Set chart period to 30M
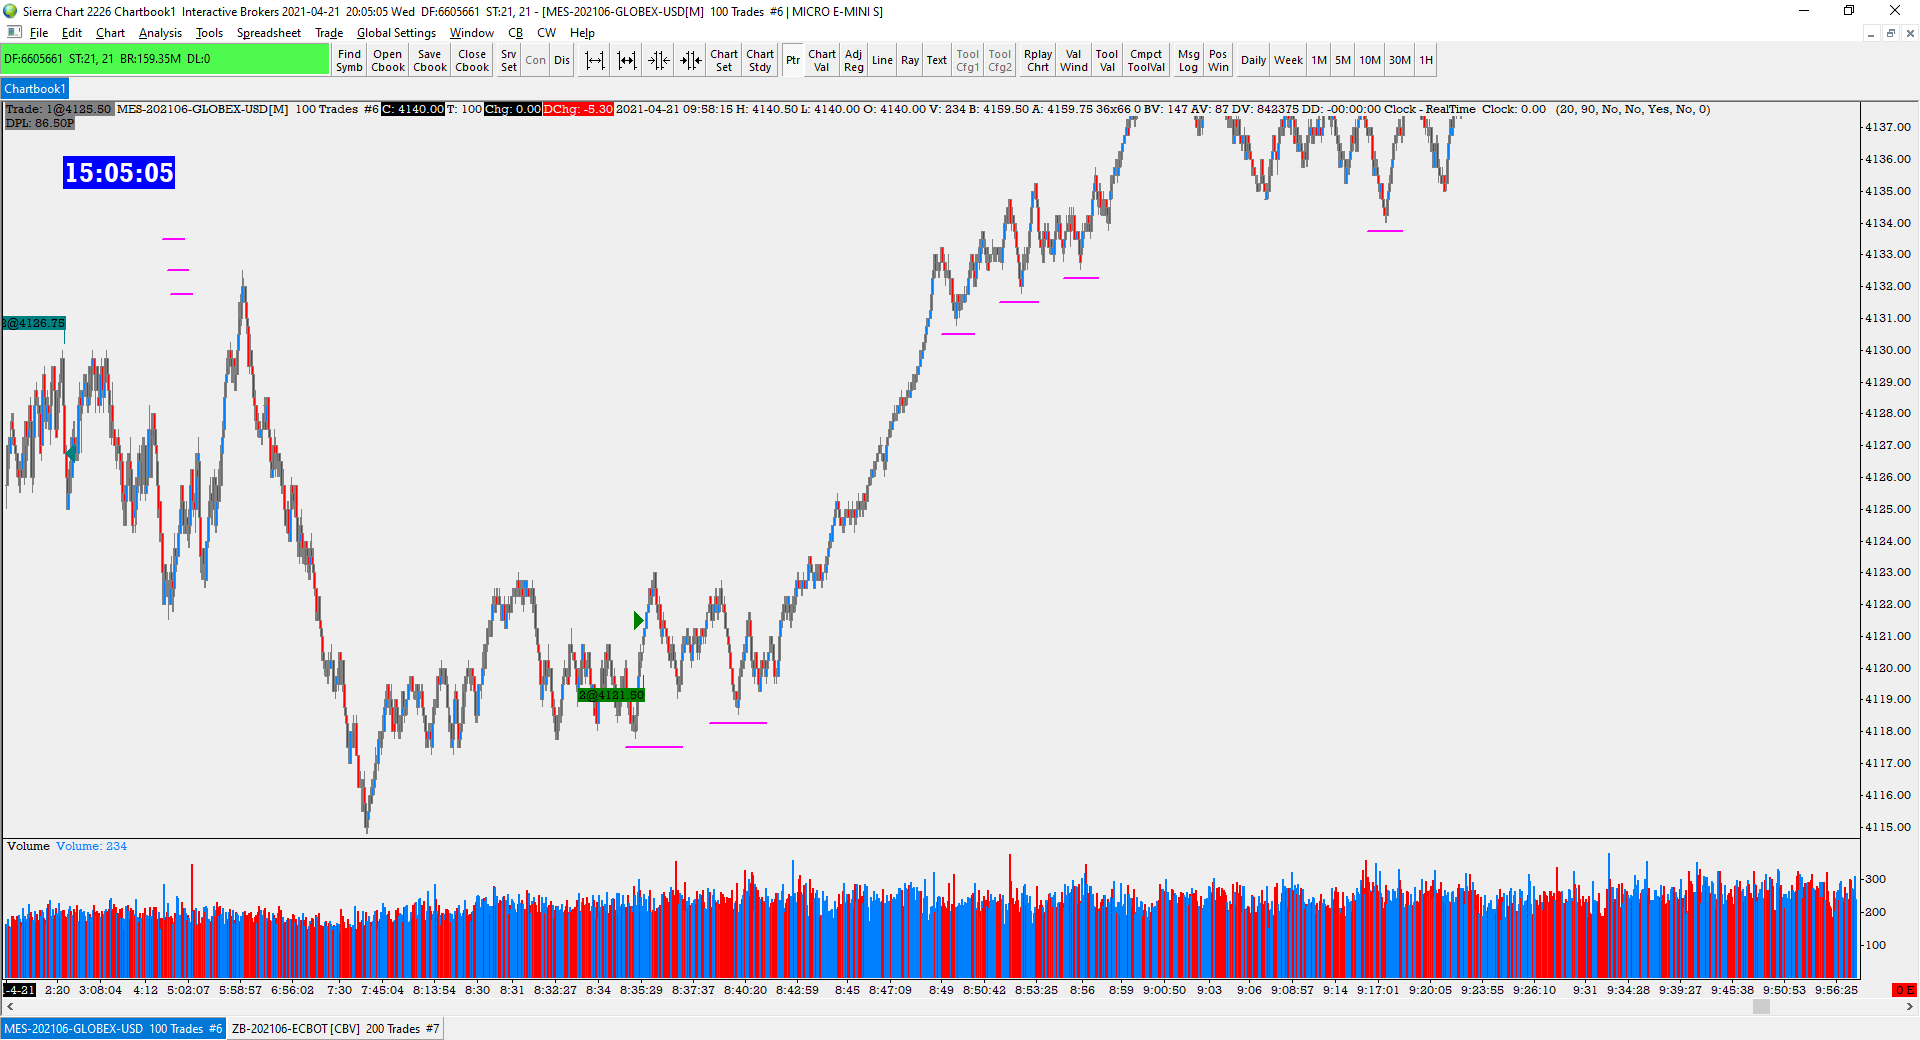The width and height of the screenshot is (1920, 1040). [x=1400, y=60]
